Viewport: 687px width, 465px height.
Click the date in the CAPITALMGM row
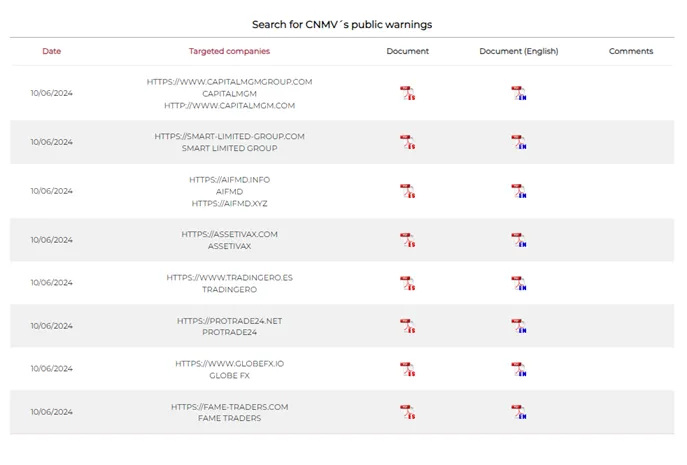coord(52,93)
